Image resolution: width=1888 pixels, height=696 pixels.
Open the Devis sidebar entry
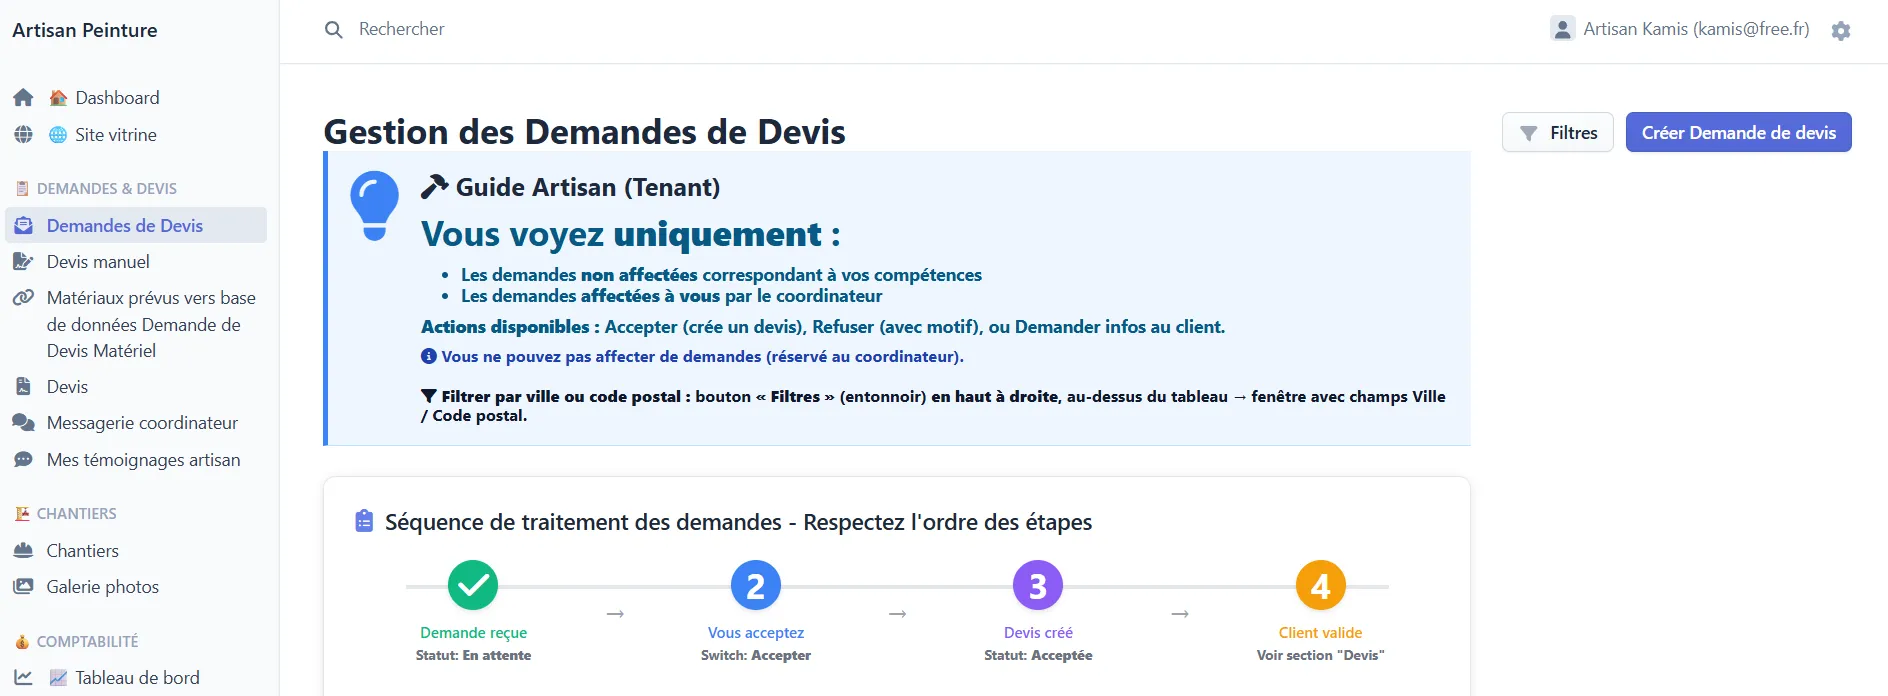click(67, 387)
